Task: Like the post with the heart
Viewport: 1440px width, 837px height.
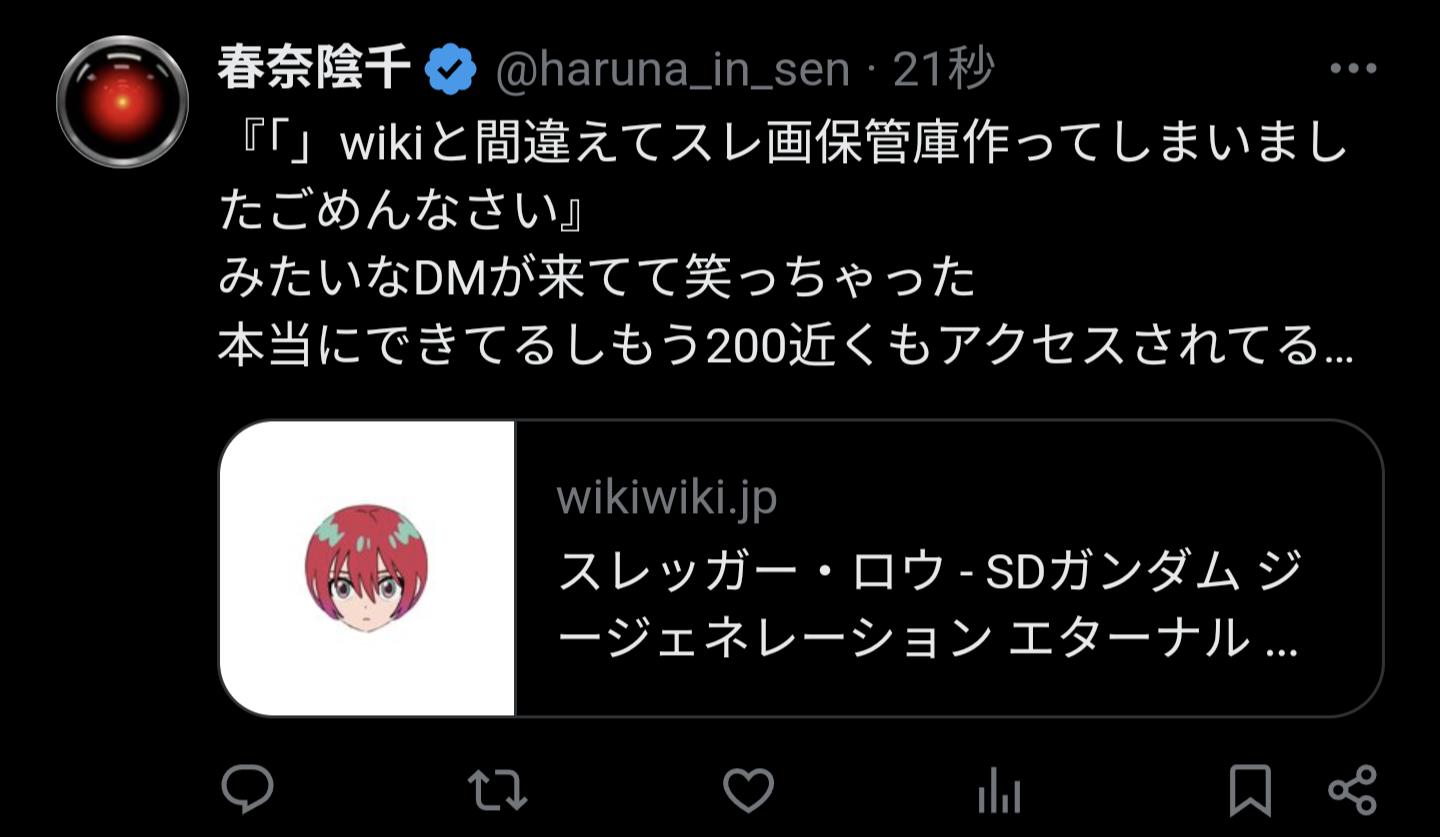Action: 749,790
